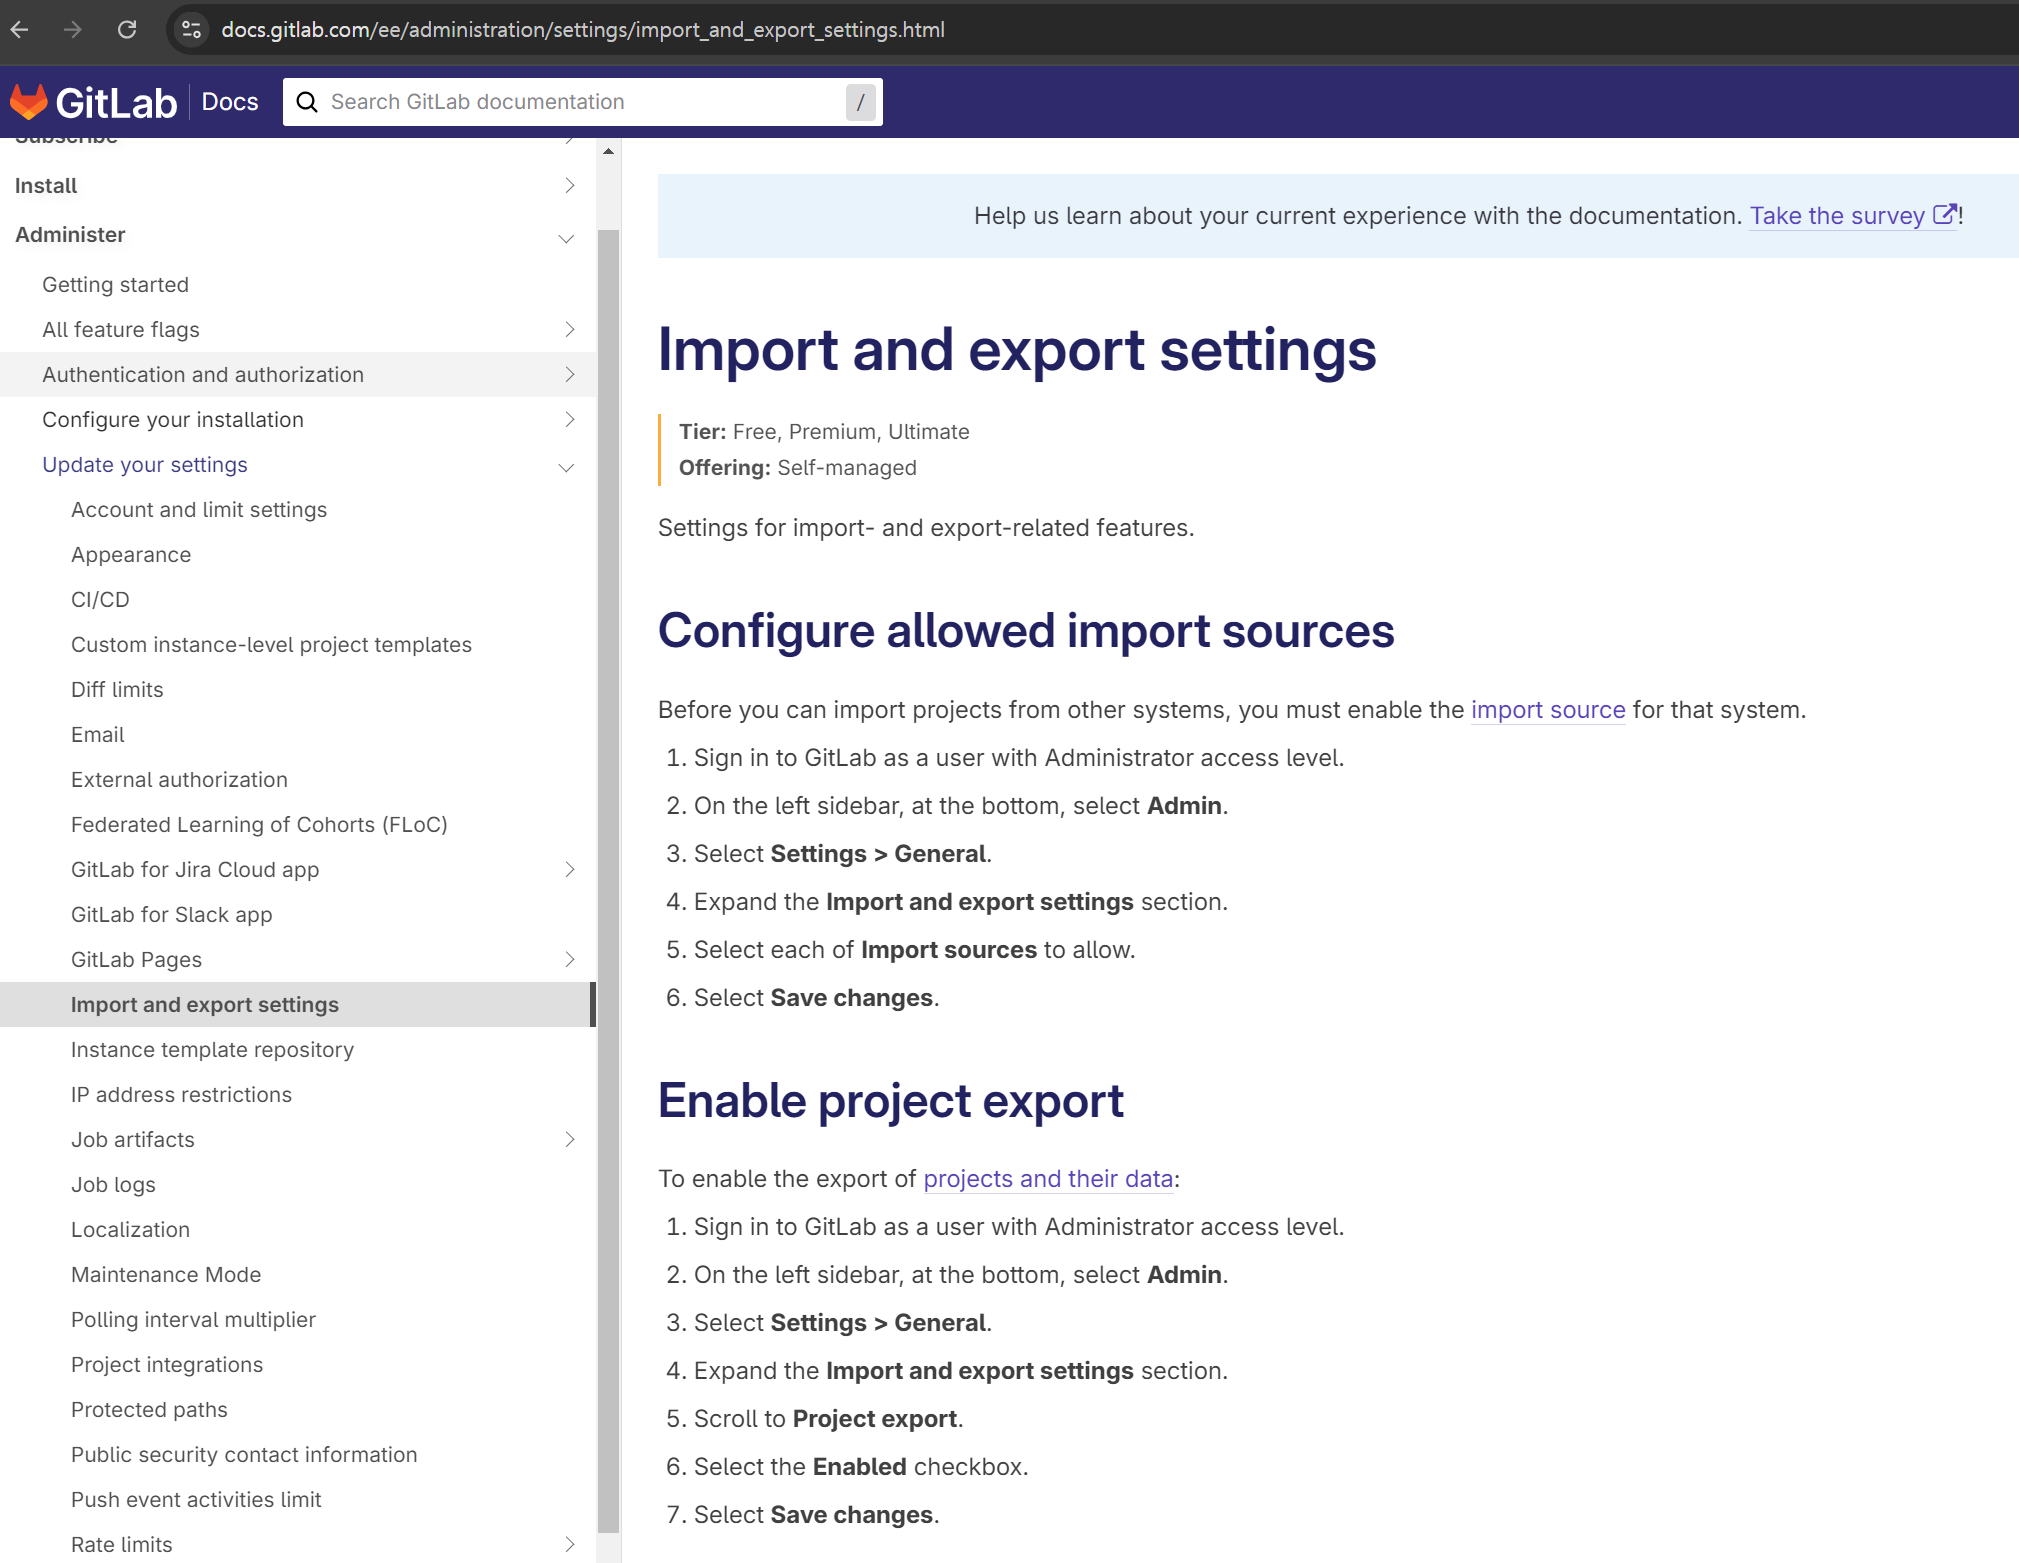
Task: Collapse the Administer section chevron
Action: click(x=566, y=237)
